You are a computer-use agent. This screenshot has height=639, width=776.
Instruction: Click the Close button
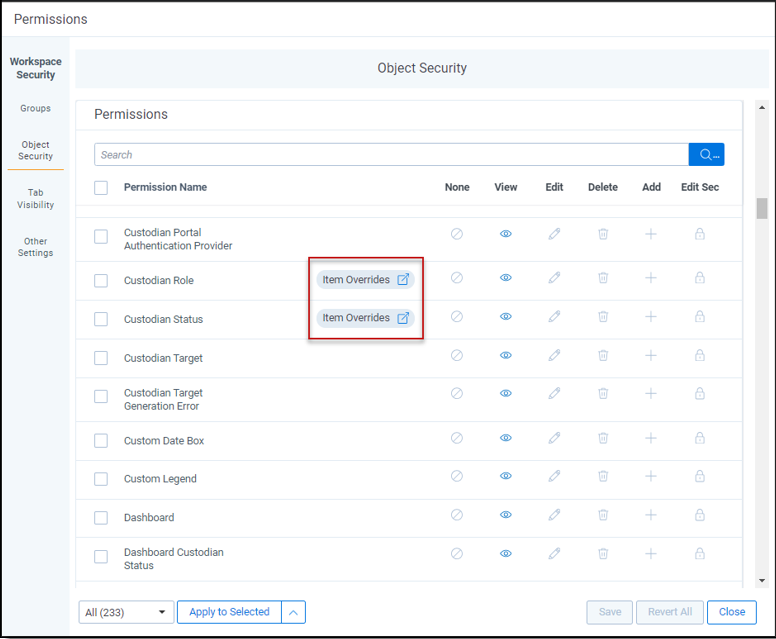coord(731,612)
